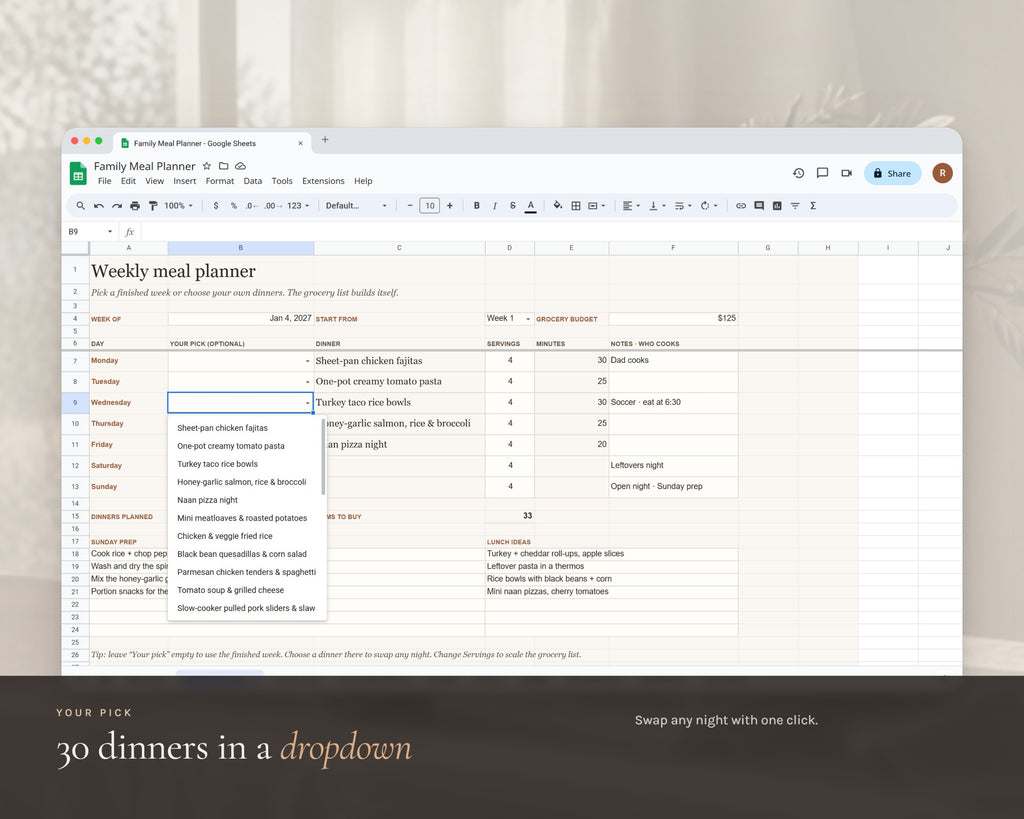Screen dimensions: 1024x819
Task: Open the account avatar R
Action: (x=942, y=173)
